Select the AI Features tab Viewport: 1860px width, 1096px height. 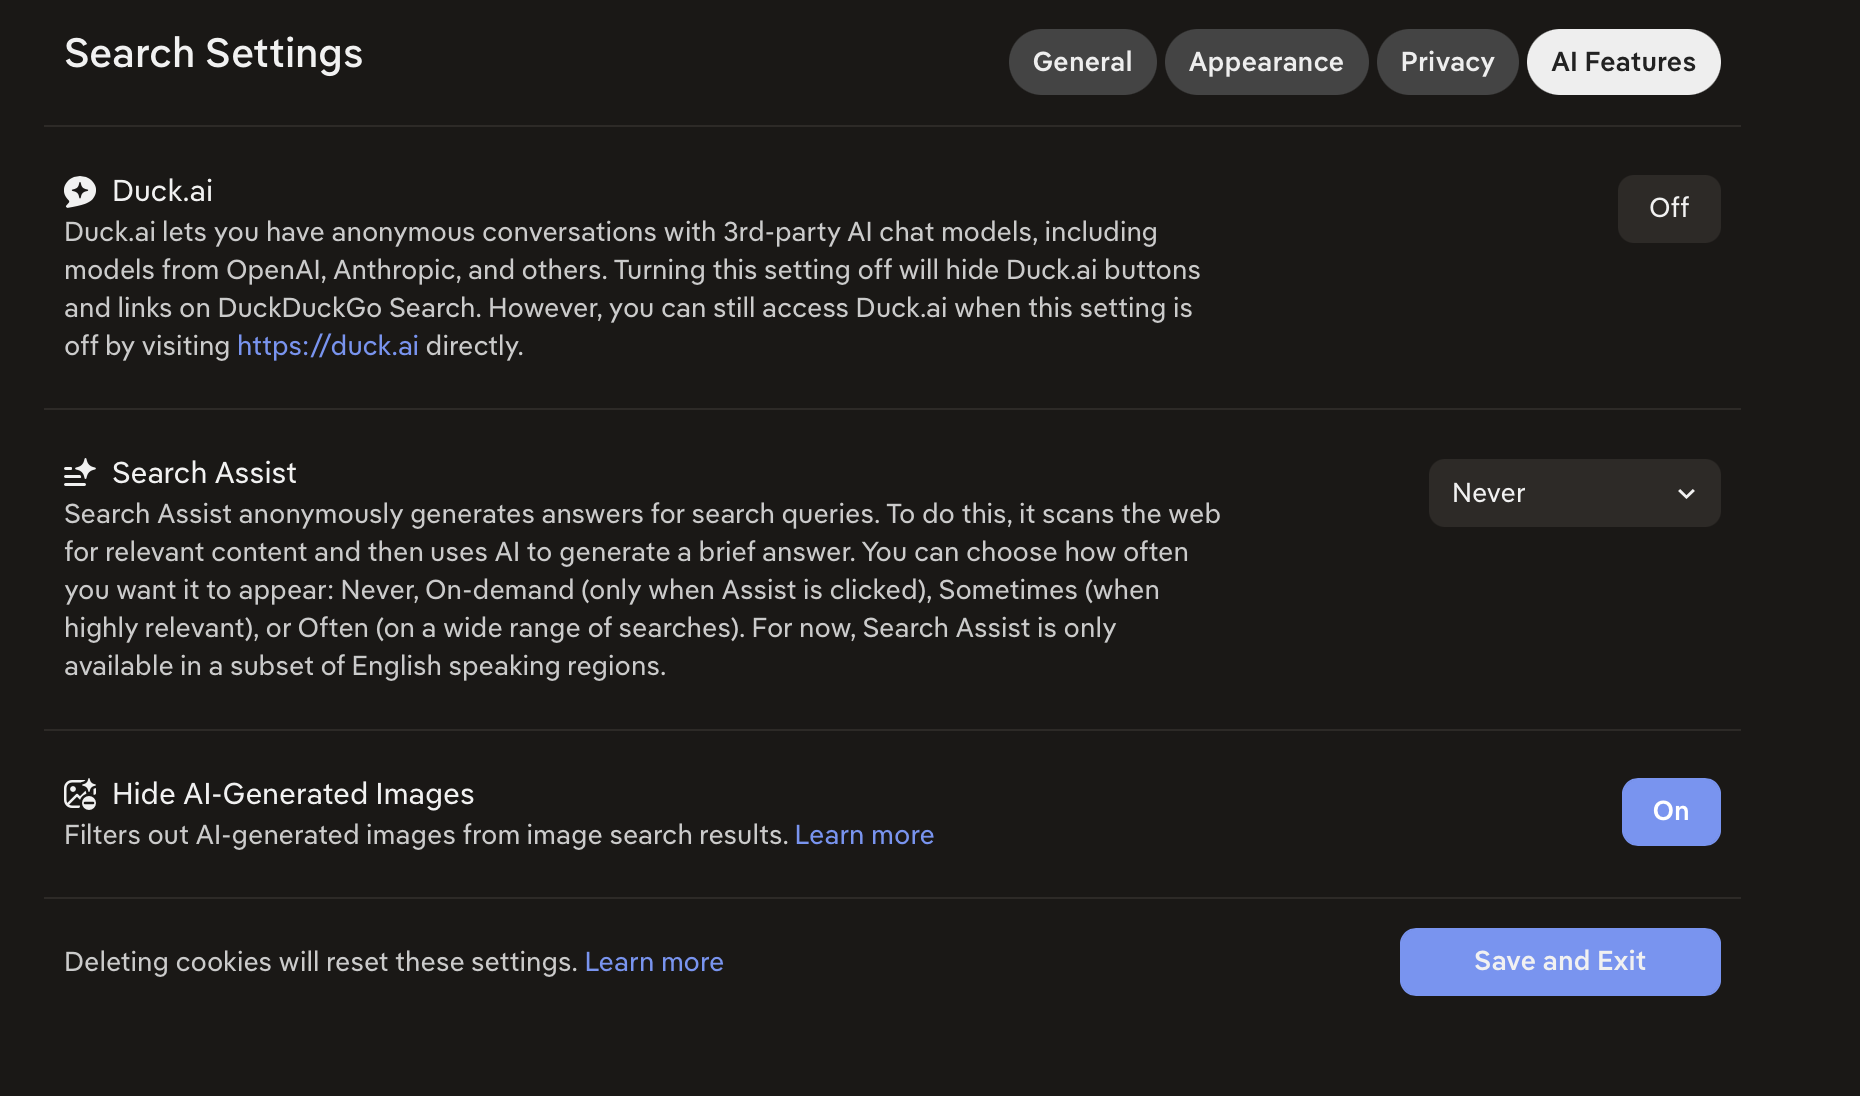(x=1623, y=62)
